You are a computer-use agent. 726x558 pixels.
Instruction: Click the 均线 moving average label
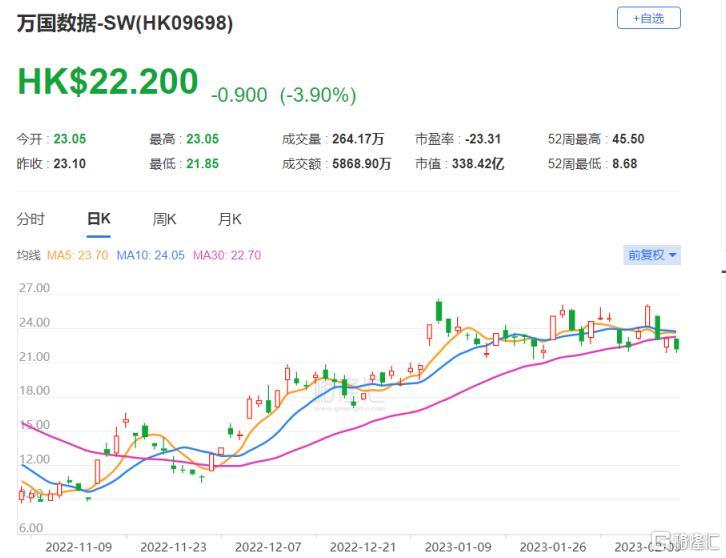pyautogui.click(x=29, y=255)
